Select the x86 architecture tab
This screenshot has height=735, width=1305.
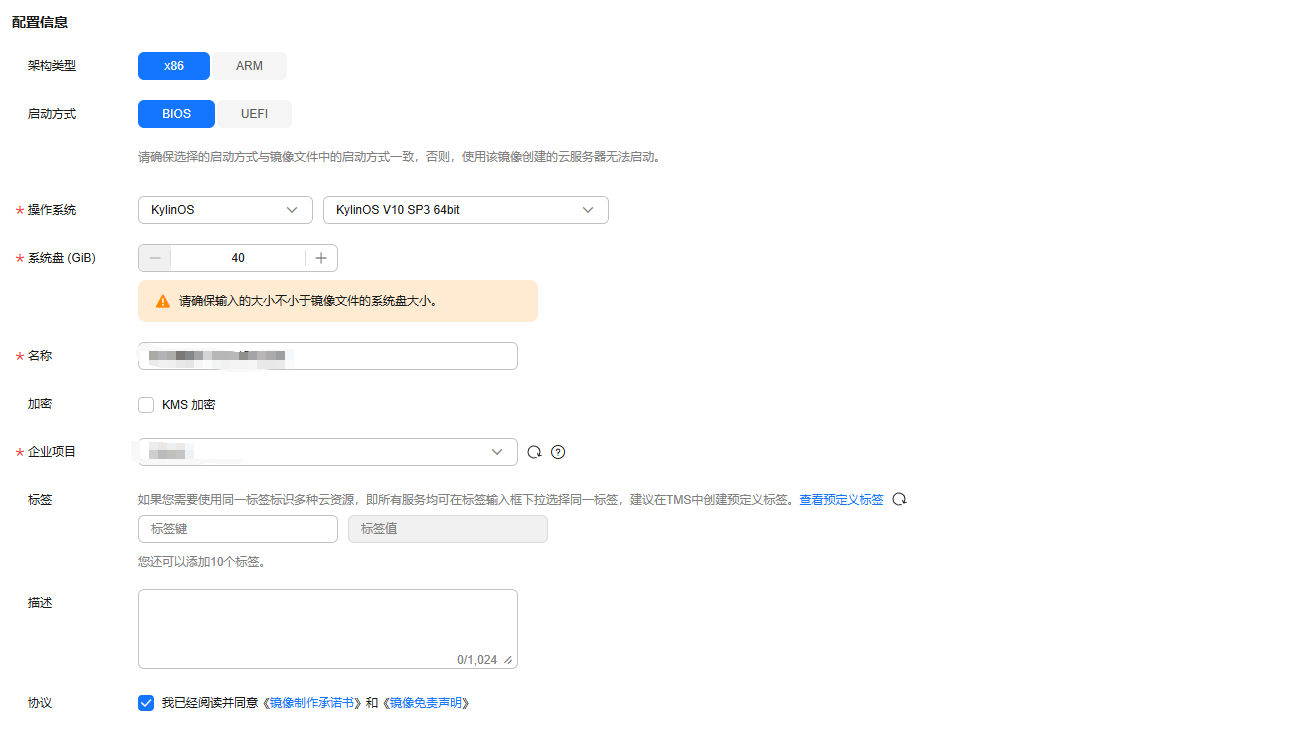pos(173,65)
